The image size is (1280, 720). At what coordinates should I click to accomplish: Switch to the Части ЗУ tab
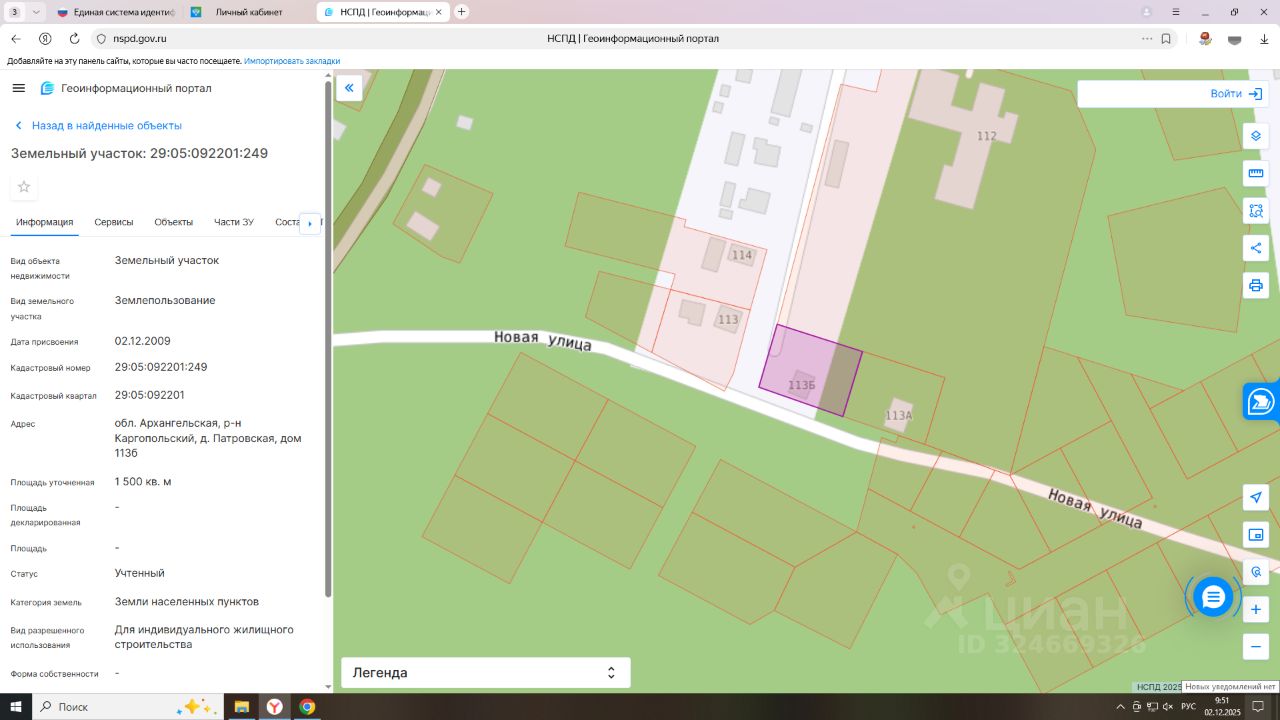[233, 222]
